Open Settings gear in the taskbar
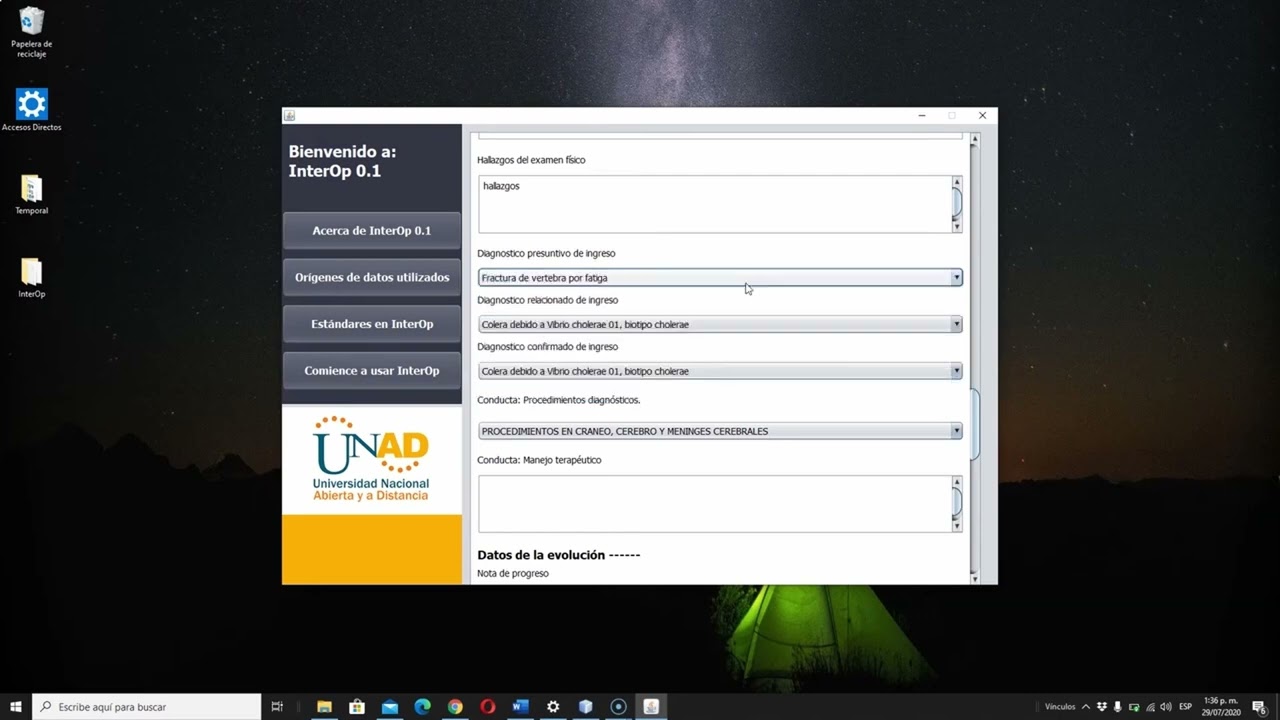The width and height of the screenshot is (1280, 720). [x=553, y=706]
